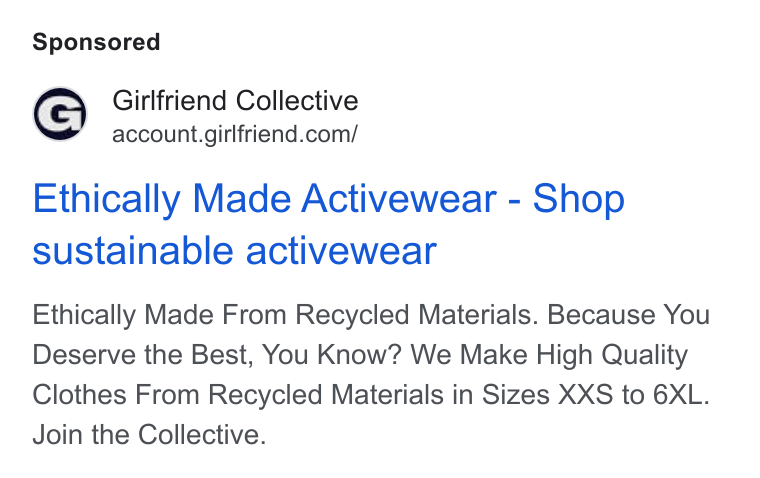Click the word 'Collective' in the advertiser name
Image resolution: width=760 pixels, height=478 pixels.
(x=297, y=101)
